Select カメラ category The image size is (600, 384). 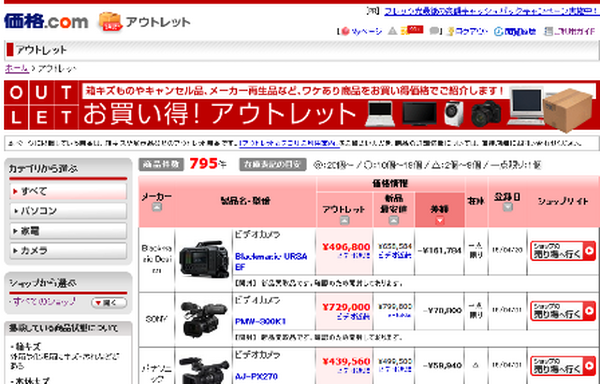pos(68,251)
